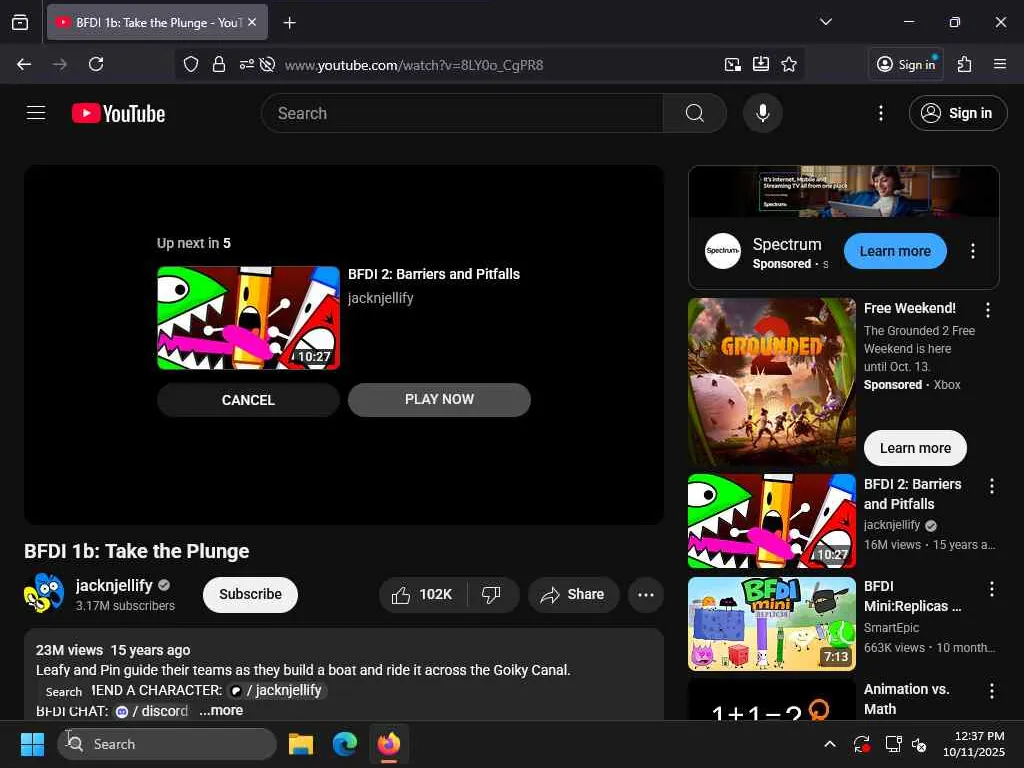View site security padlock info
The height and width of the screenshot is (768, 1024).
coord(219,64)
